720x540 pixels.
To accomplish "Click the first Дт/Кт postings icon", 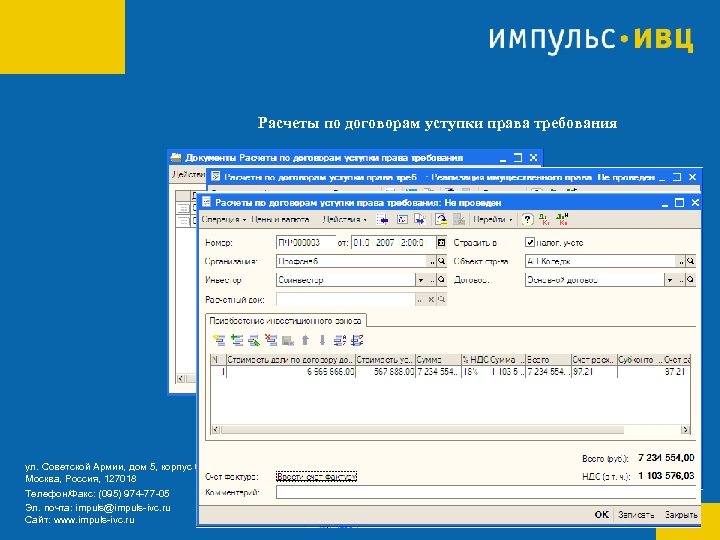I will 544,219.
